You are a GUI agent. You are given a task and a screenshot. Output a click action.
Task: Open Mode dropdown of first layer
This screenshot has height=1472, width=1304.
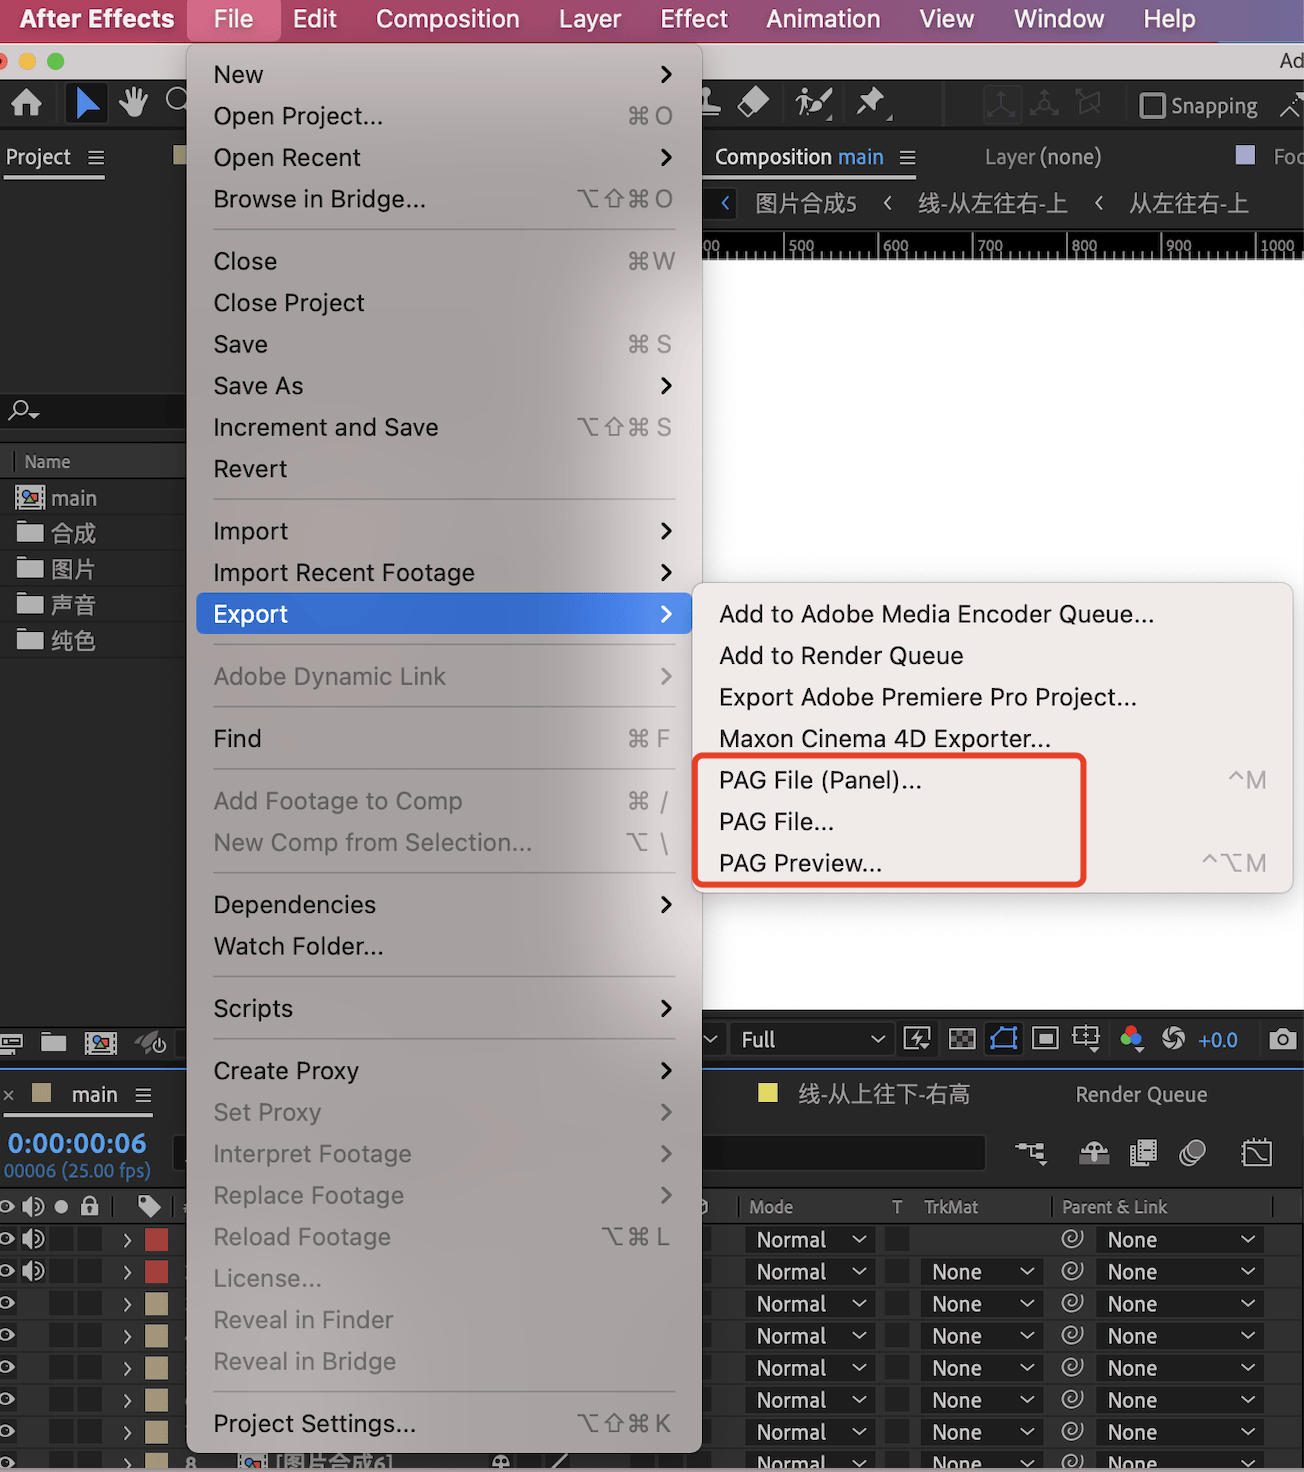[x=810, y=1240]
